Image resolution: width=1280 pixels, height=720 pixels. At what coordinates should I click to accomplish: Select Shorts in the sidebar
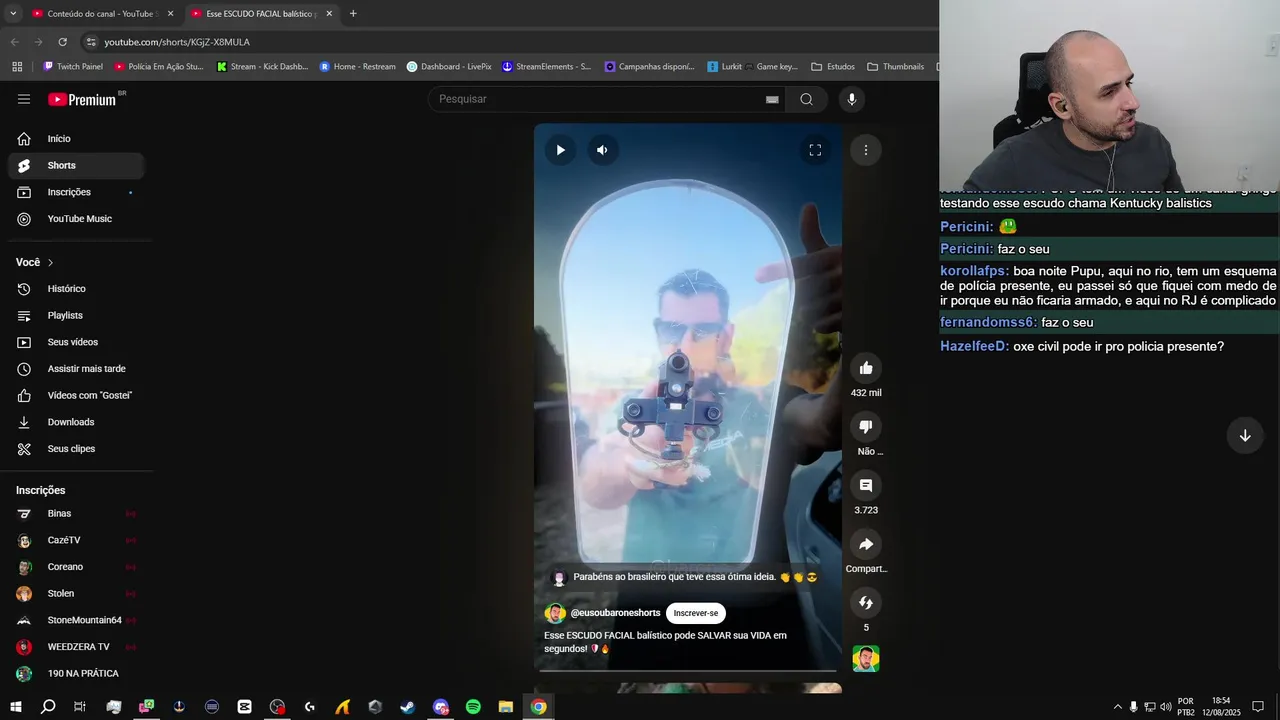point(76,166)
